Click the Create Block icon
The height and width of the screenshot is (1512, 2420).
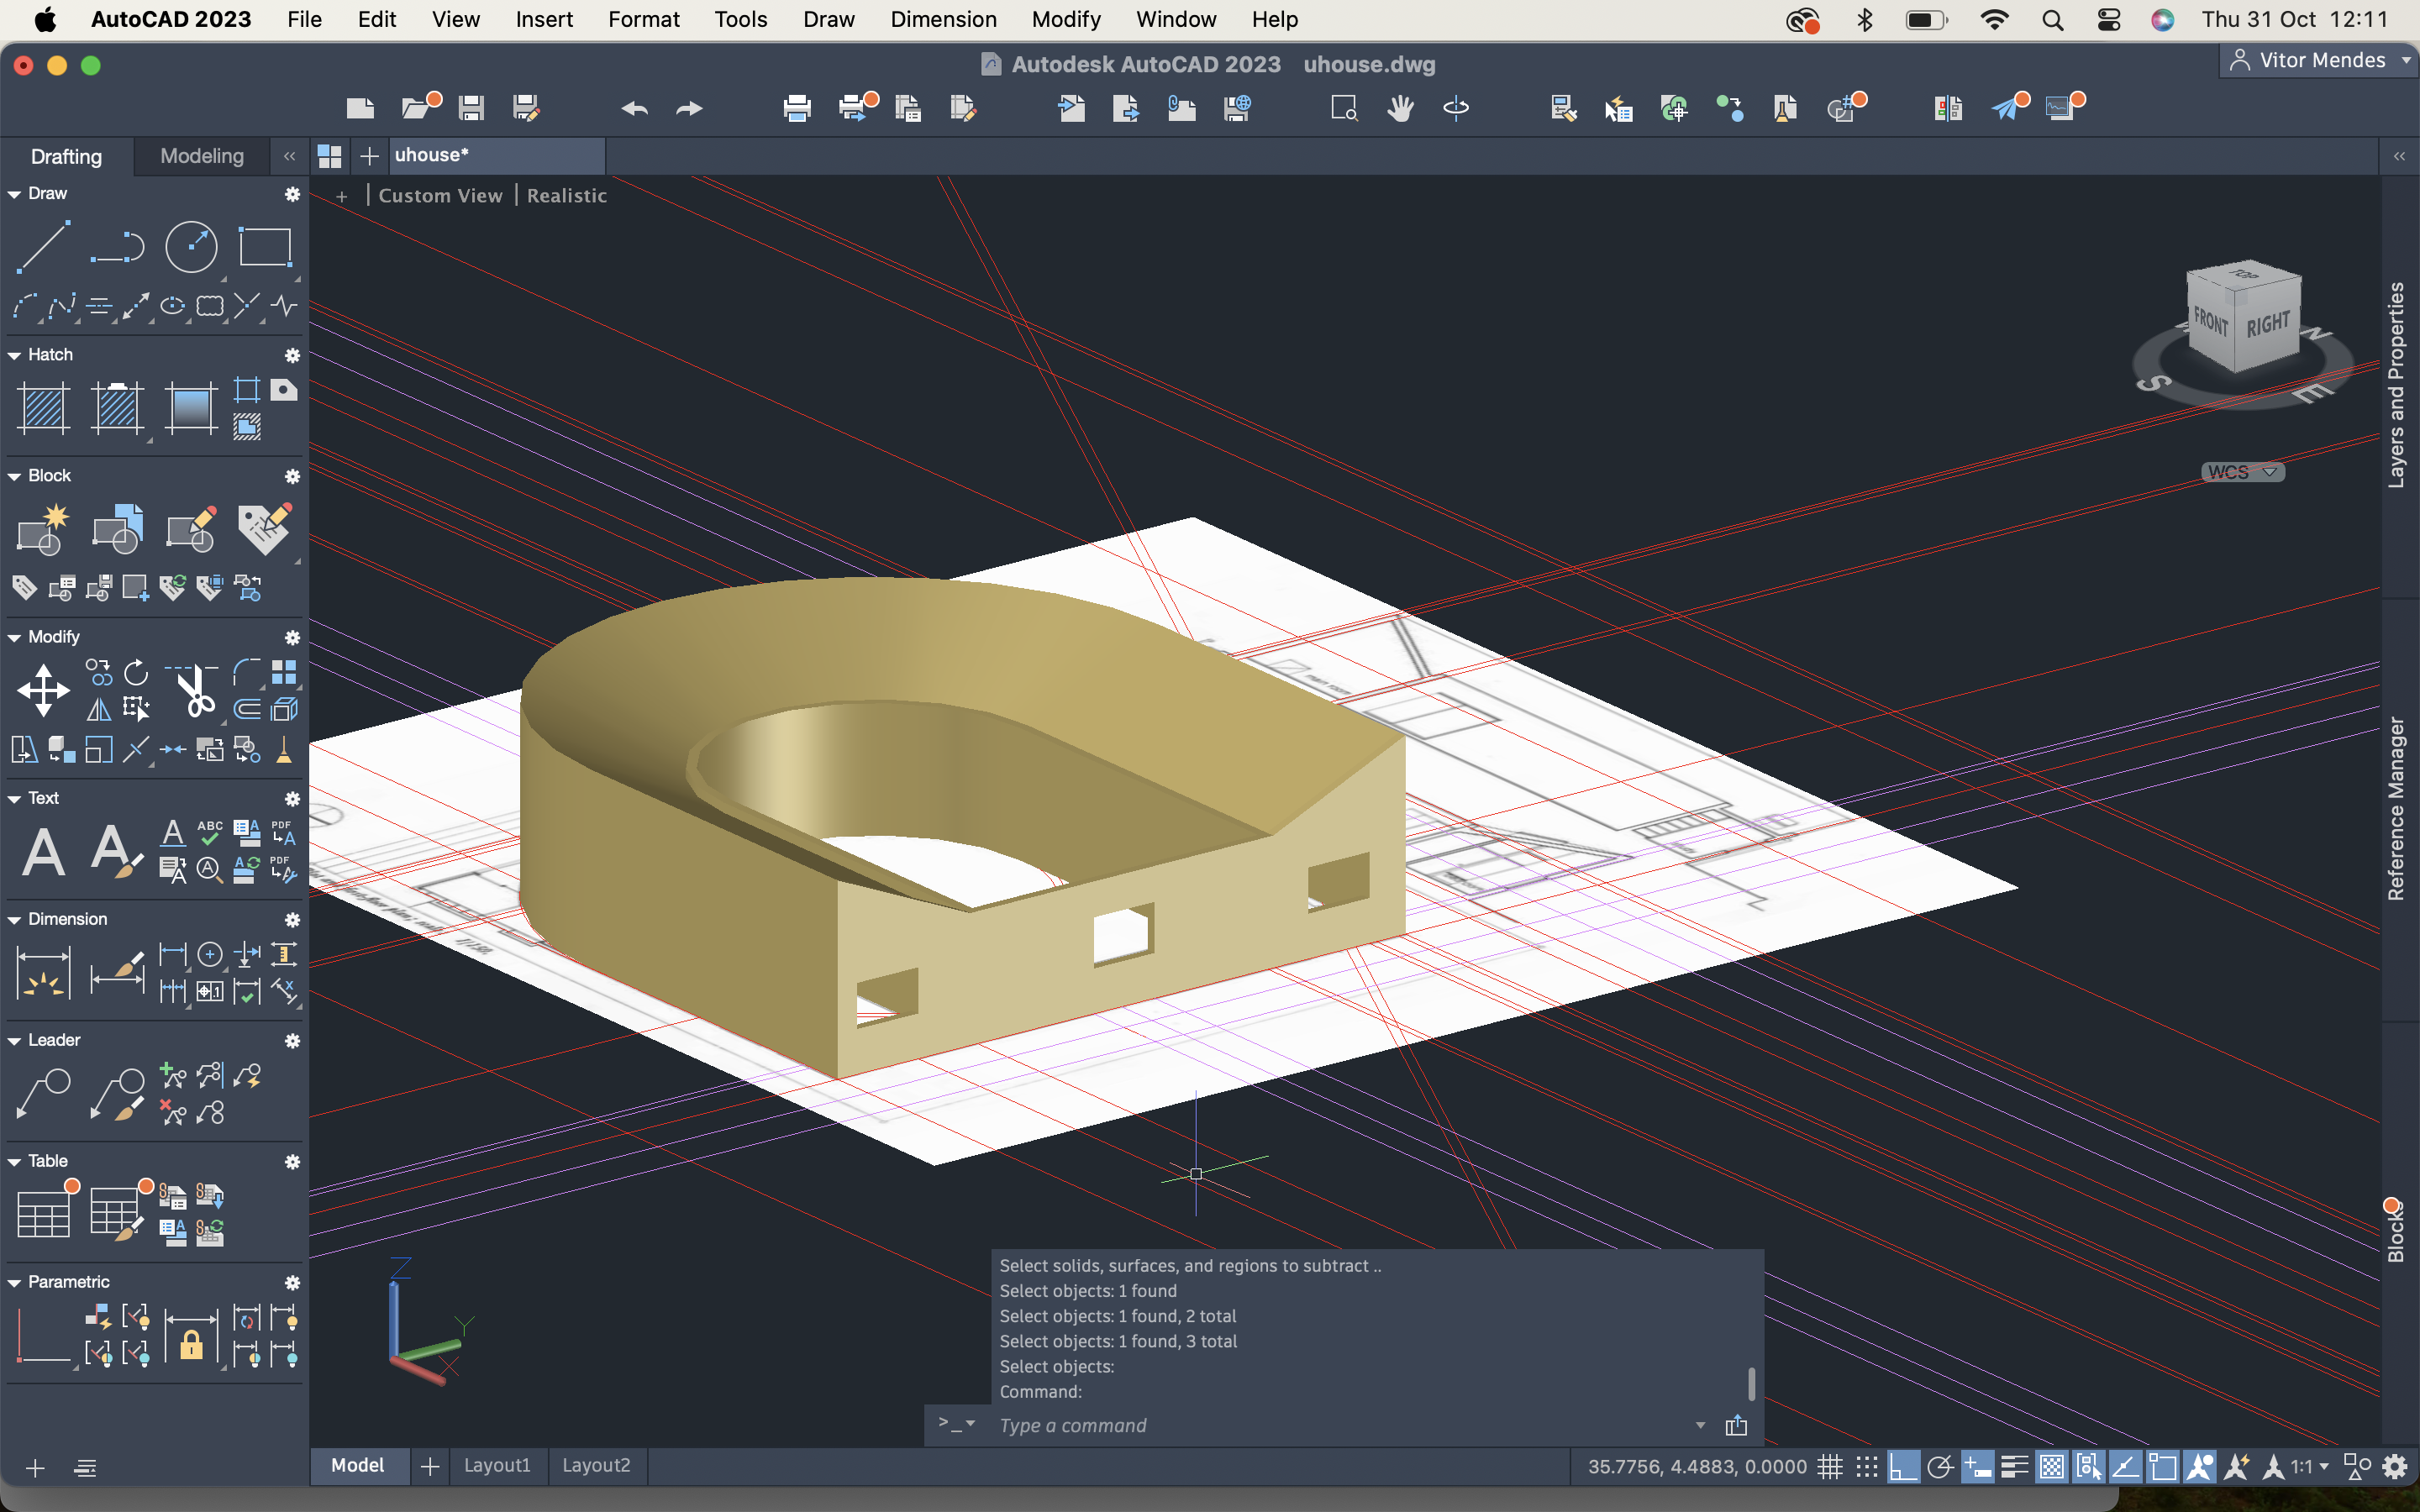point(43,529)
